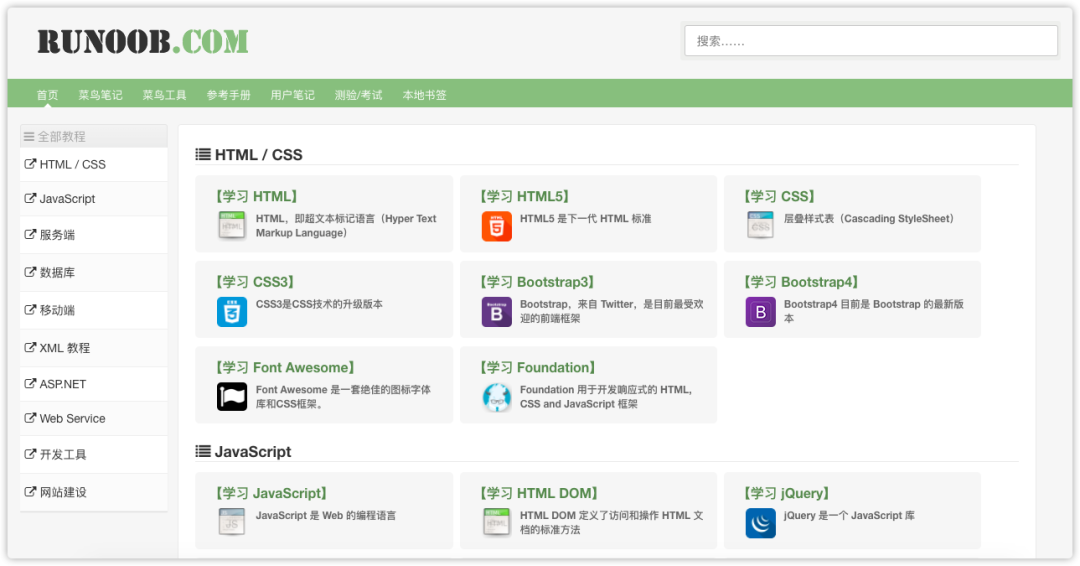
Task: Click the list icon beside 全部教程
Action: pyautogui.click(x=29, y=136)
